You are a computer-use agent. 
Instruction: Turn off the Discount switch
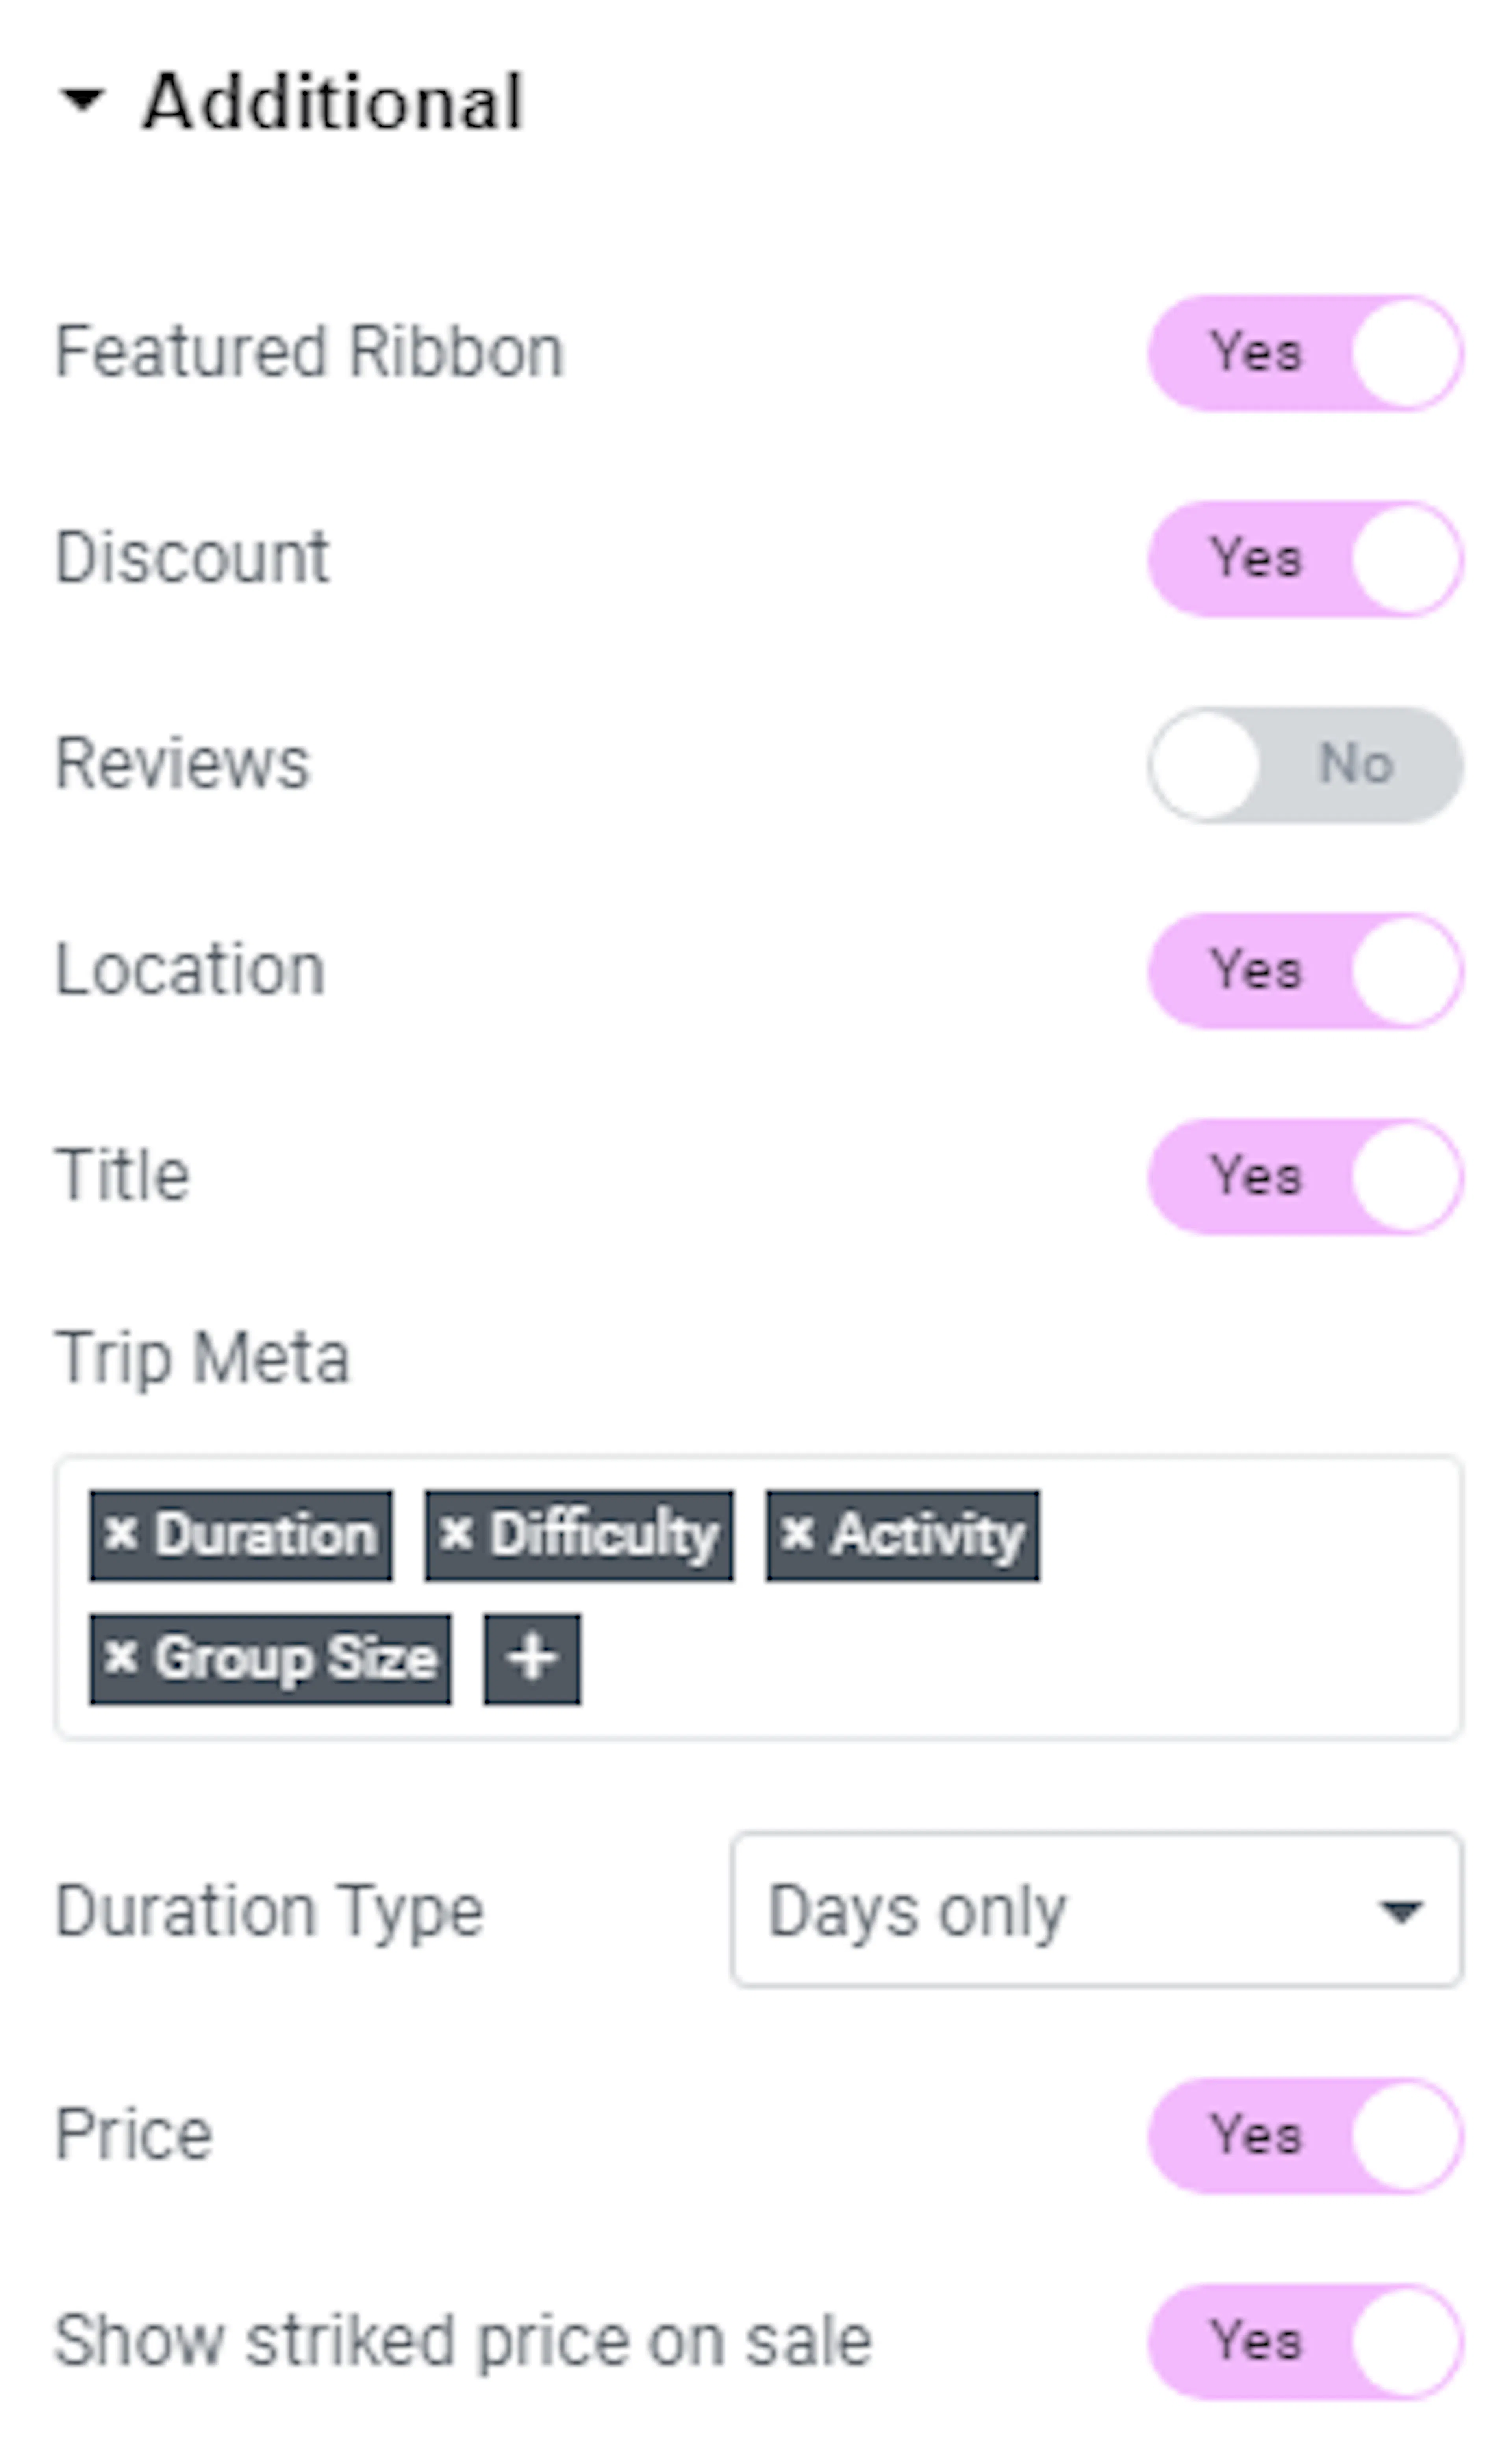coord(1305,558)
